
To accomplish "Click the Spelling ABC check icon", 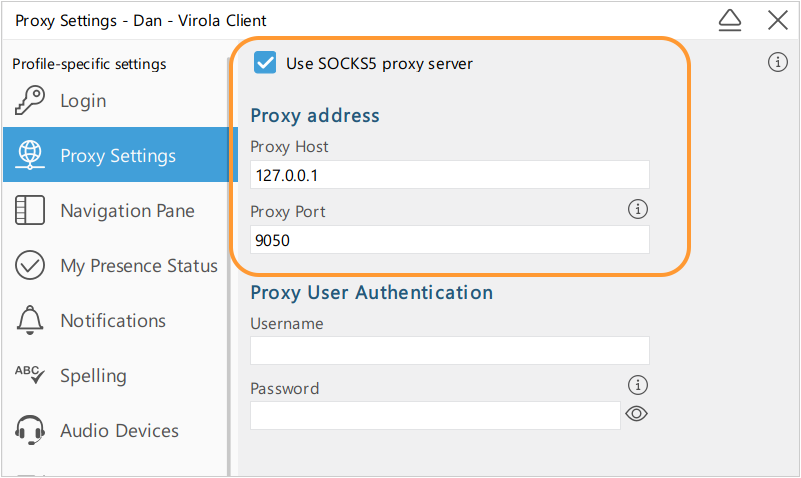I will click(x=30, y=375).
